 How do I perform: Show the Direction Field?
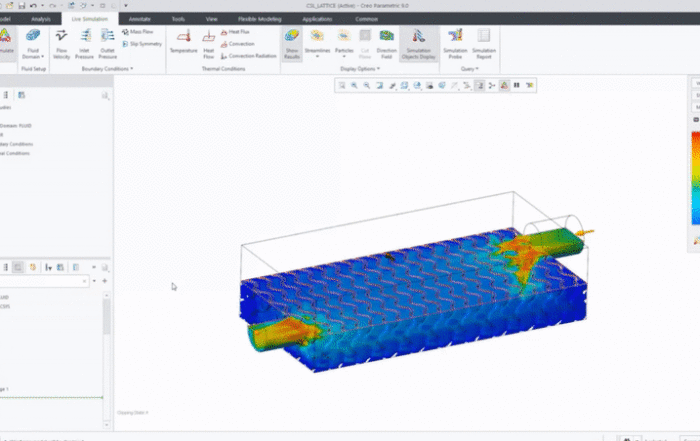coord(387,44)
